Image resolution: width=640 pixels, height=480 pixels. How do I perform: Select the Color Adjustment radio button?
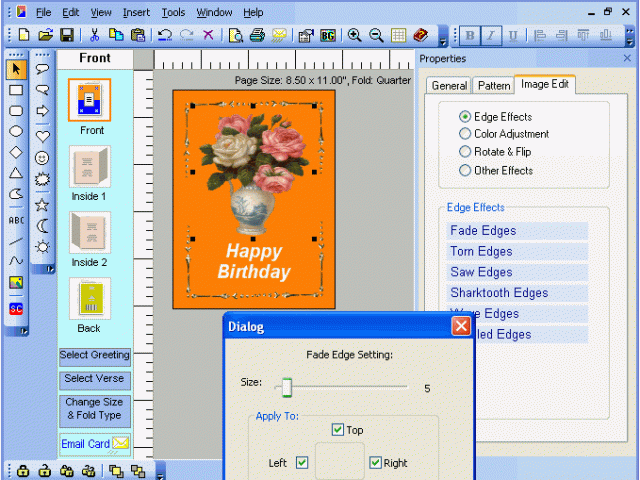coord(465,134)
